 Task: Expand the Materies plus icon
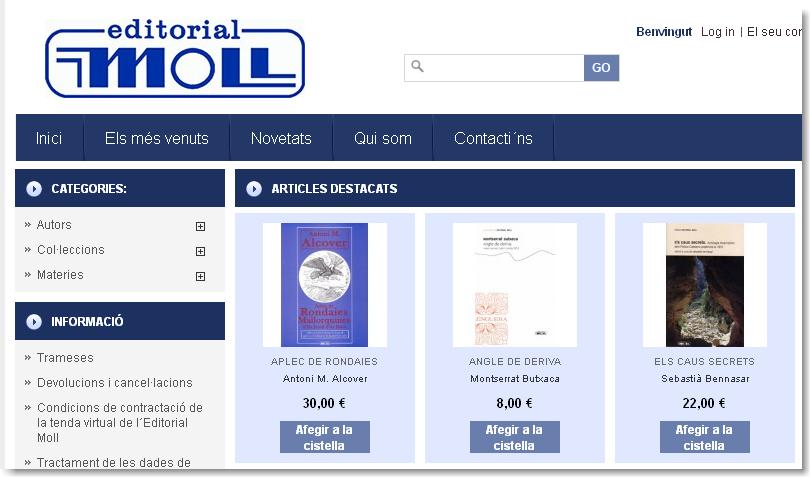coord(200,276)
